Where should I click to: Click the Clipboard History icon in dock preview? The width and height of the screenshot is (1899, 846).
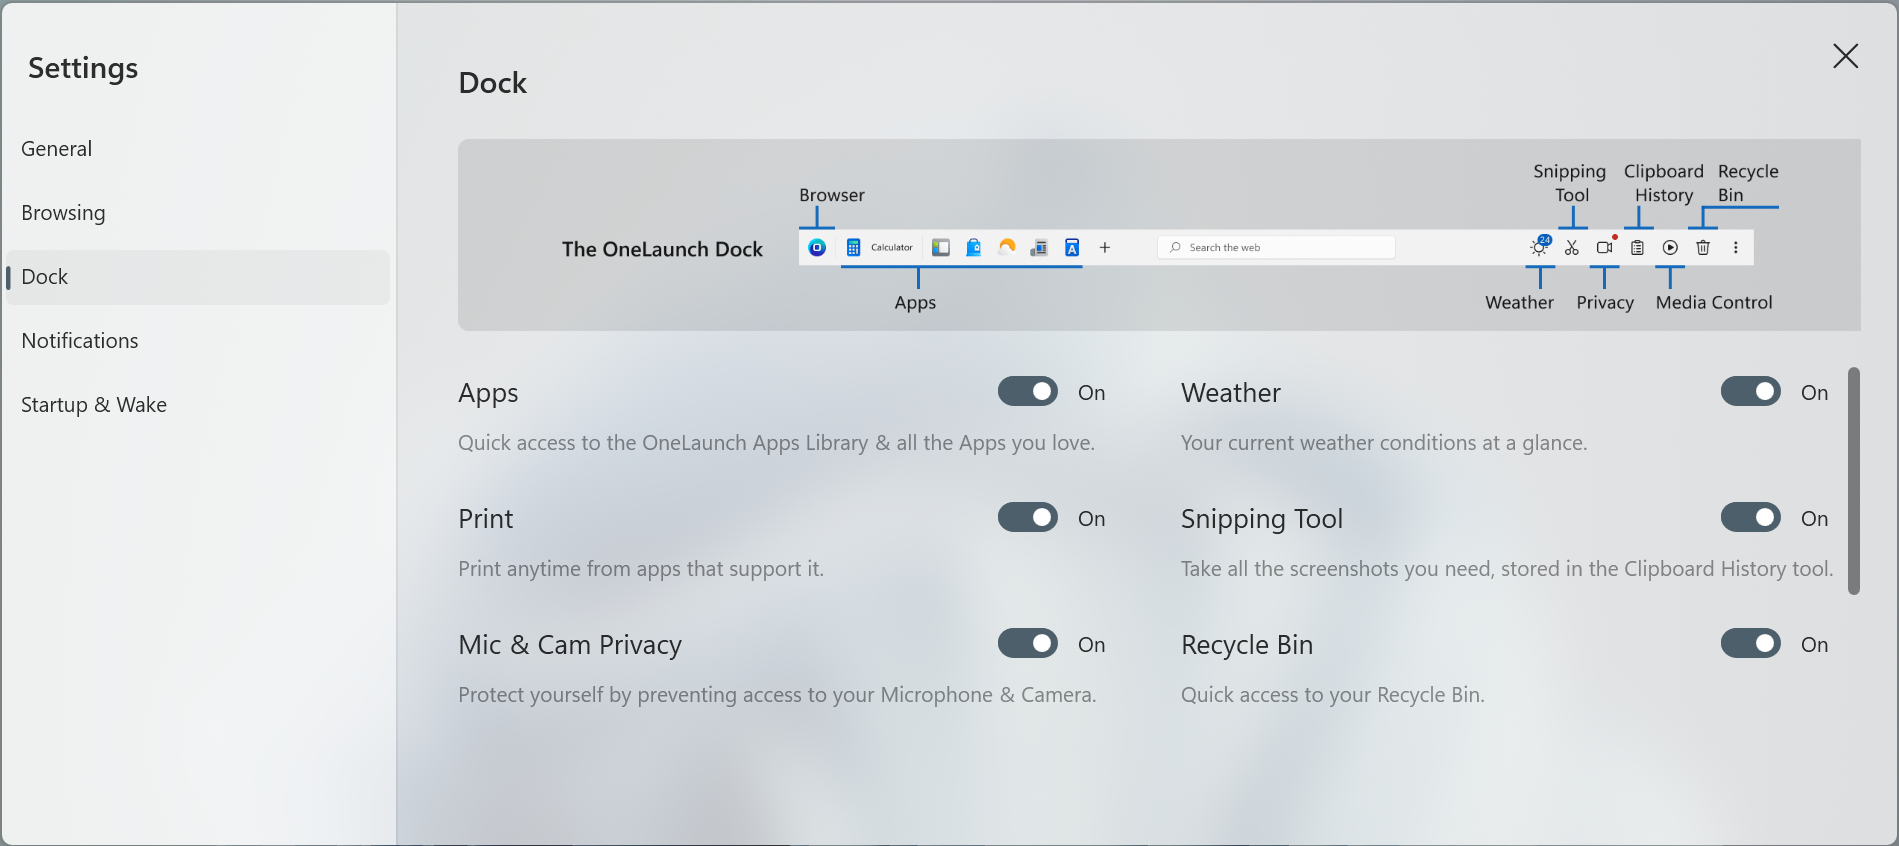[x=1637, y=248]
